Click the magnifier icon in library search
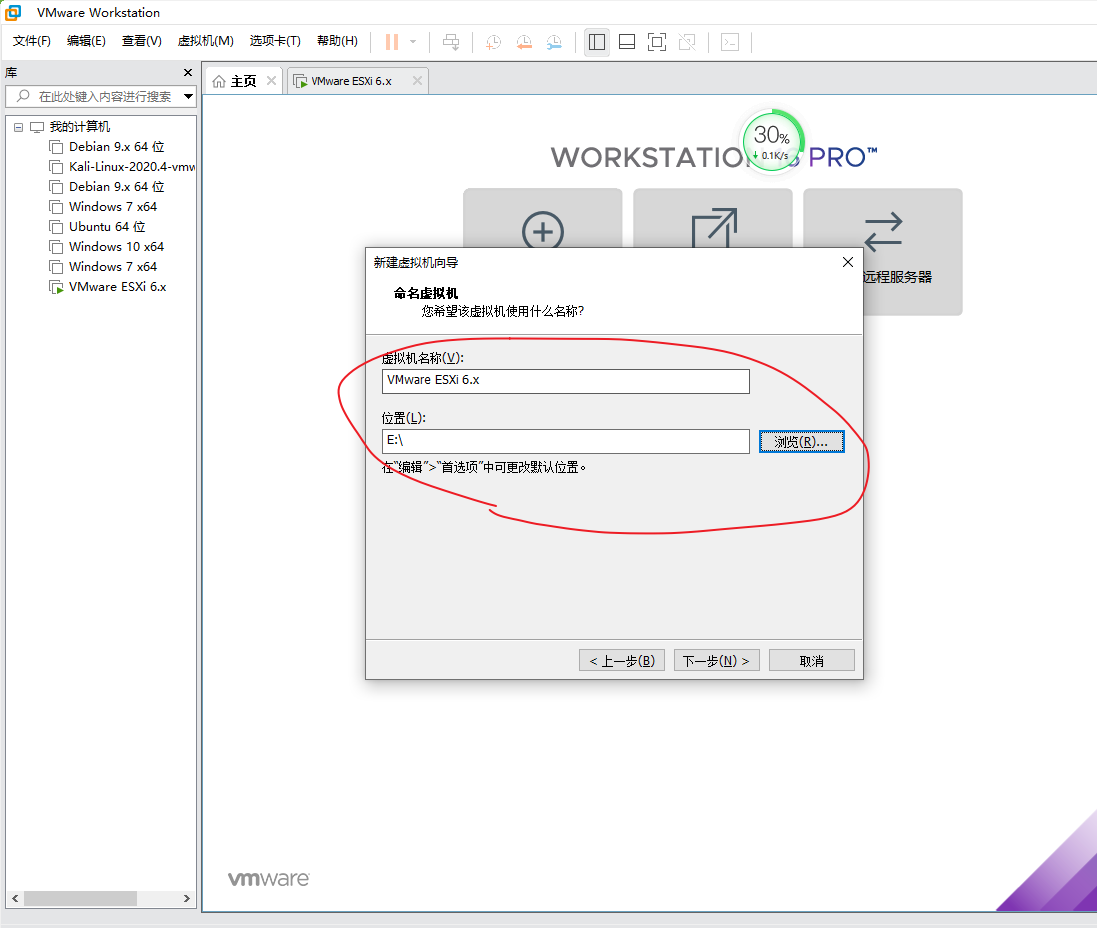This screenshot has height=928, width=1097. coord(23,96)
